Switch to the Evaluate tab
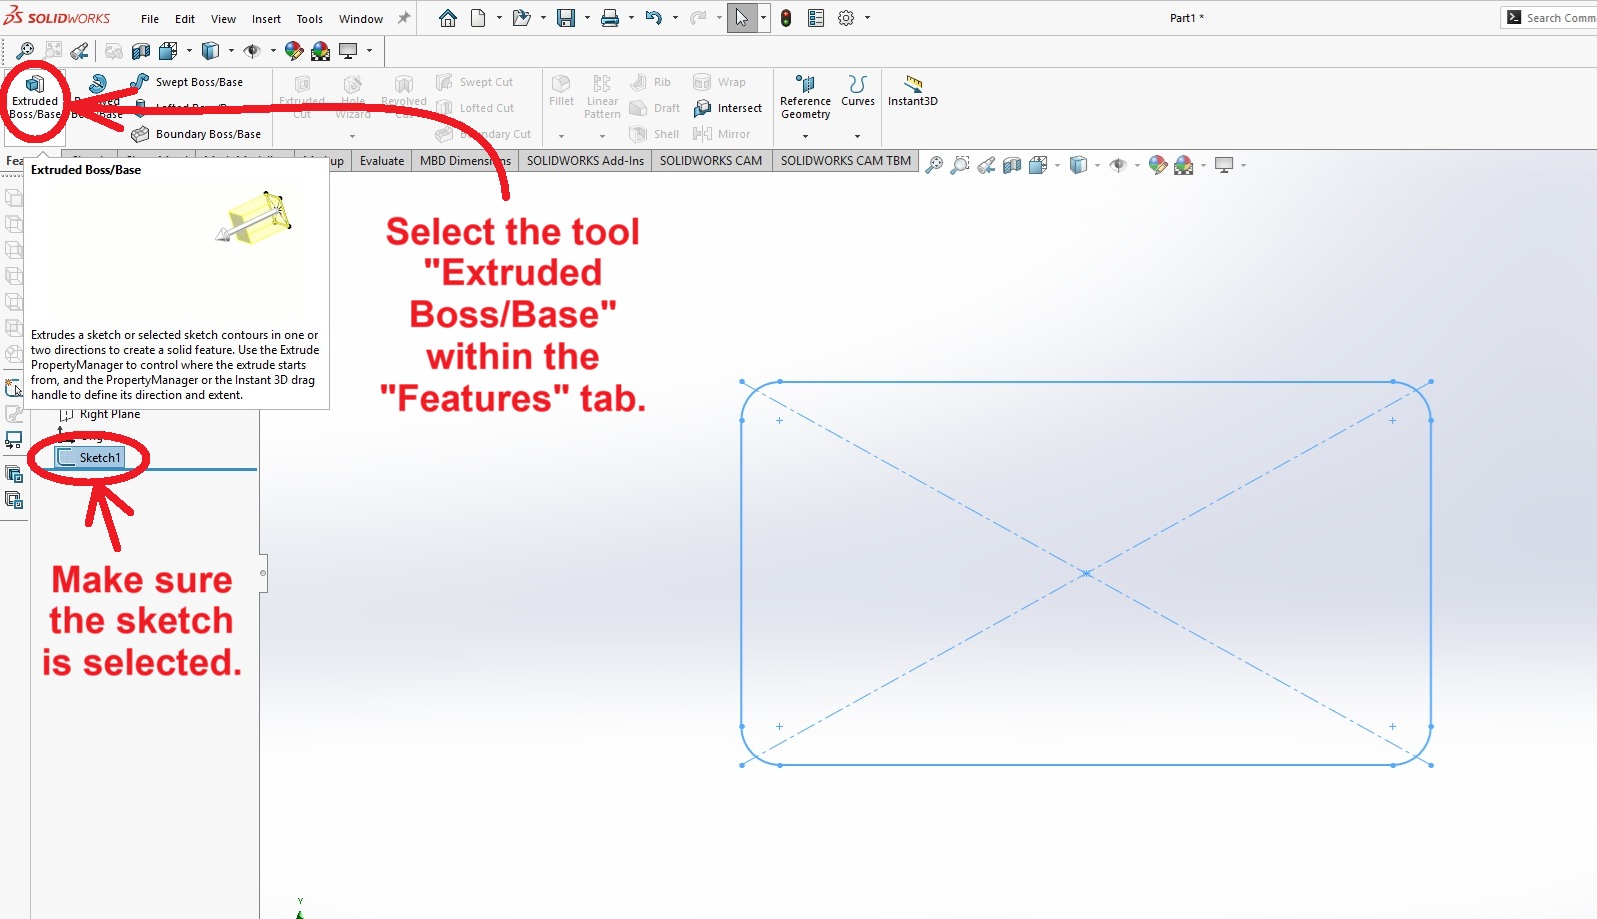Screen dimensions: 1597x919 382,161
